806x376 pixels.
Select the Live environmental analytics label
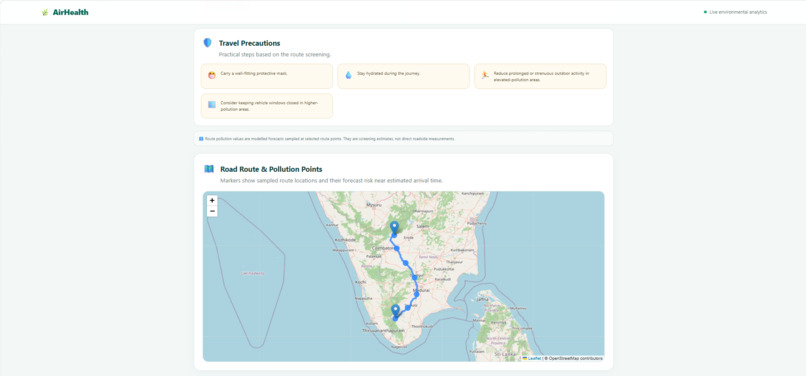738,12
